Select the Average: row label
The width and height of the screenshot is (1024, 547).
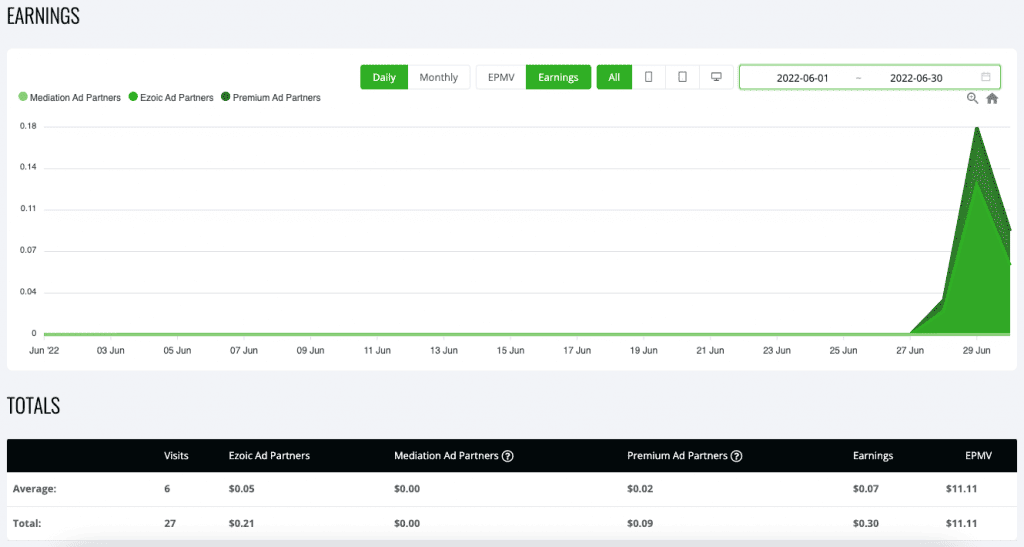(35, 488)
